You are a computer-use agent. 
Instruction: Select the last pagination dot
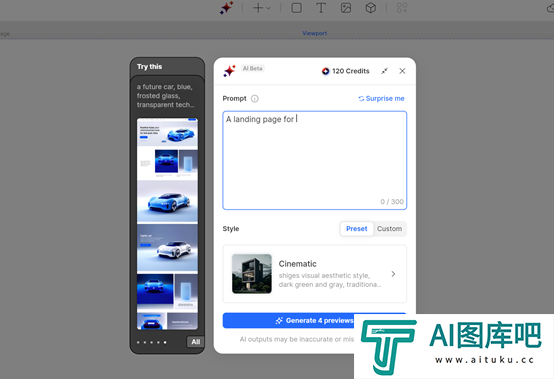click(x=165, y=342)
